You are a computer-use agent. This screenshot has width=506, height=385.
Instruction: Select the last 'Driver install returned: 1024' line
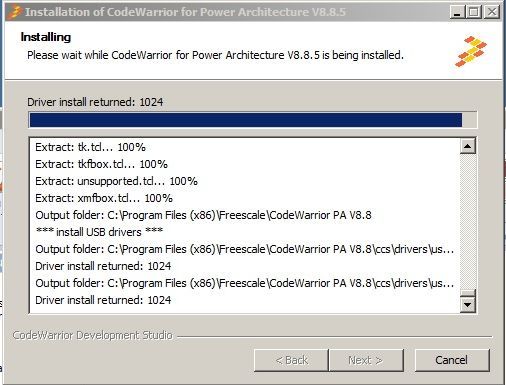pos(103,300)
